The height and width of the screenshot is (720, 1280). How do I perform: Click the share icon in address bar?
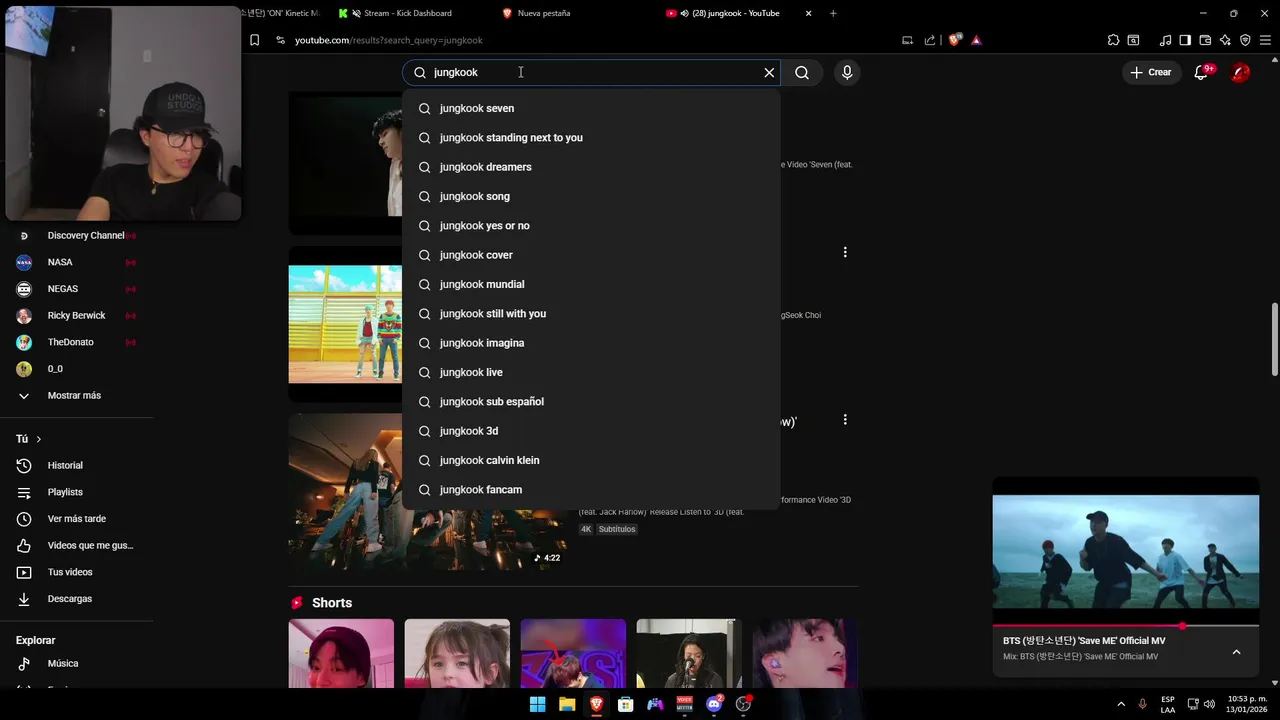click(x=930, y=40)
